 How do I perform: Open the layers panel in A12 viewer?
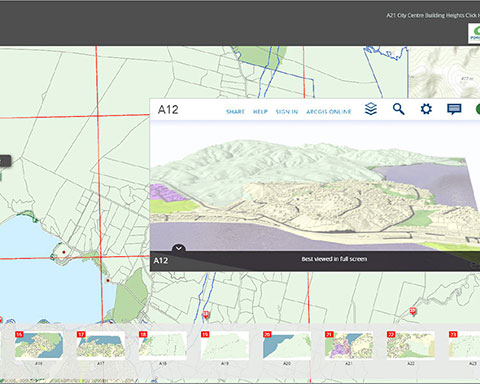pyautogui.click(x=371, y=109)
